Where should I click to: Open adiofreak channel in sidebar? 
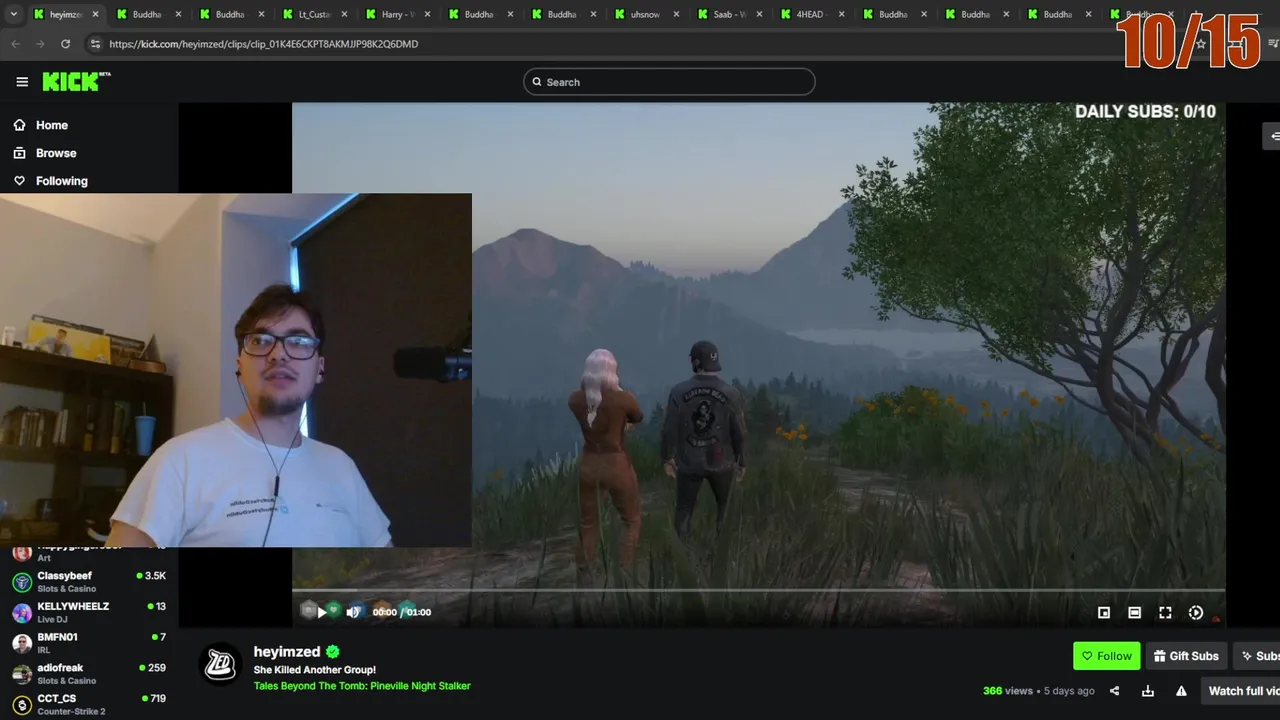pos(89,674)
